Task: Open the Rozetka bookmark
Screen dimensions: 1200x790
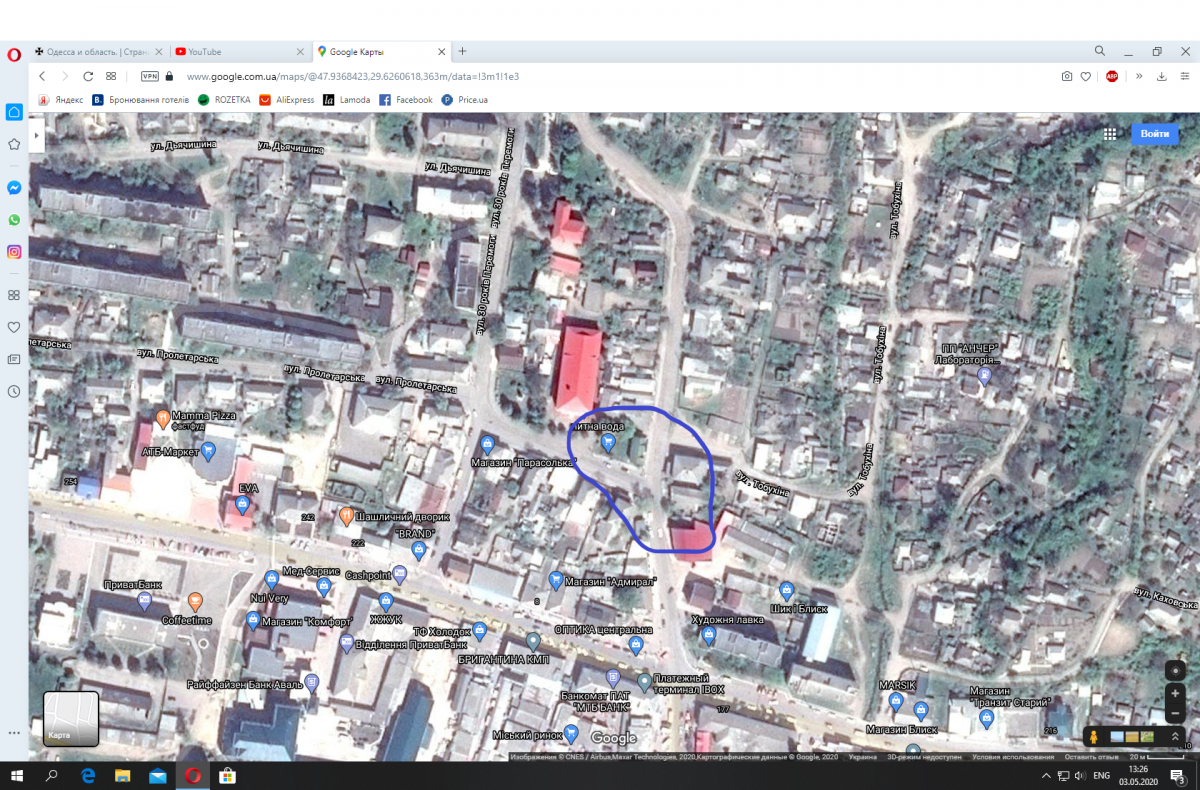Action: click(x=224, y=100)
